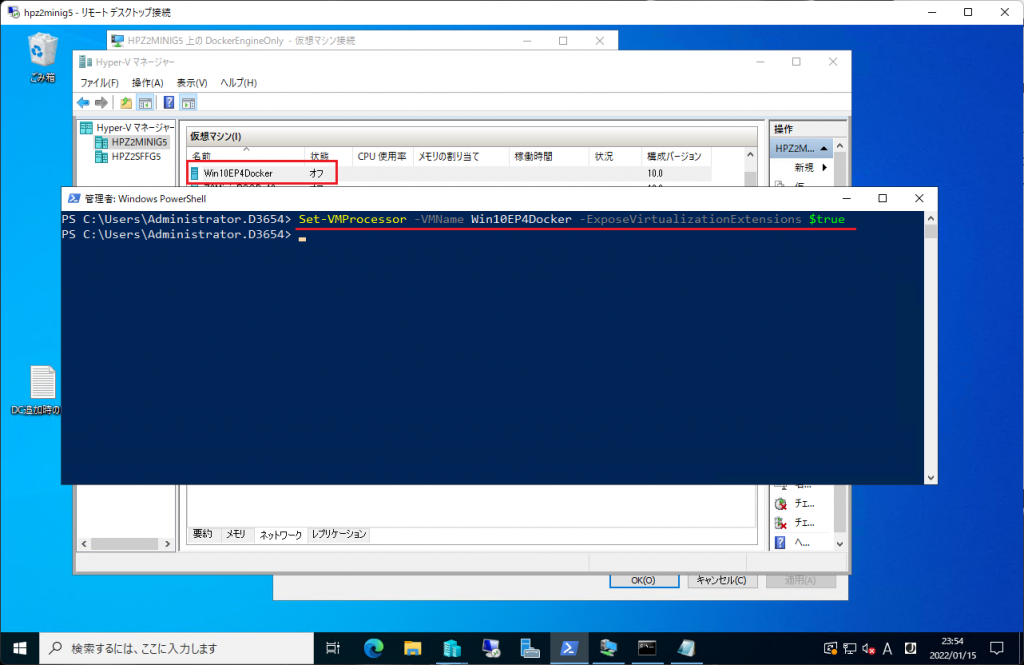Image resolution: width=1024 pixels, height=665 pixels.
Task: Click the scroll up arrow of the 操作 pane
Action: click(840, 146)
